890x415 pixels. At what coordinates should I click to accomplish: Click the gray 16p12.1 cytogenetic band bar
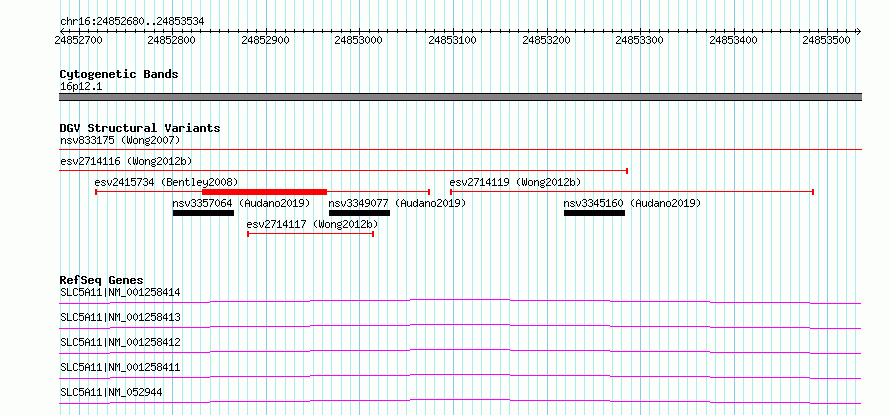[x=460, y=97]
